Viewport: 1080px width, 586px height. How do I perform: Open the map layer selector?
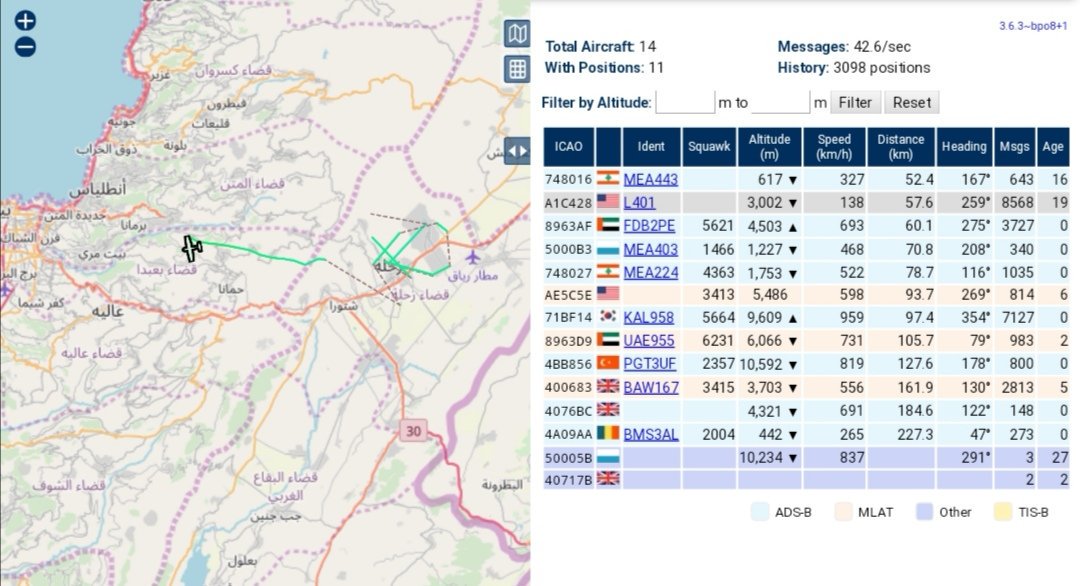(x=517, y=33)
